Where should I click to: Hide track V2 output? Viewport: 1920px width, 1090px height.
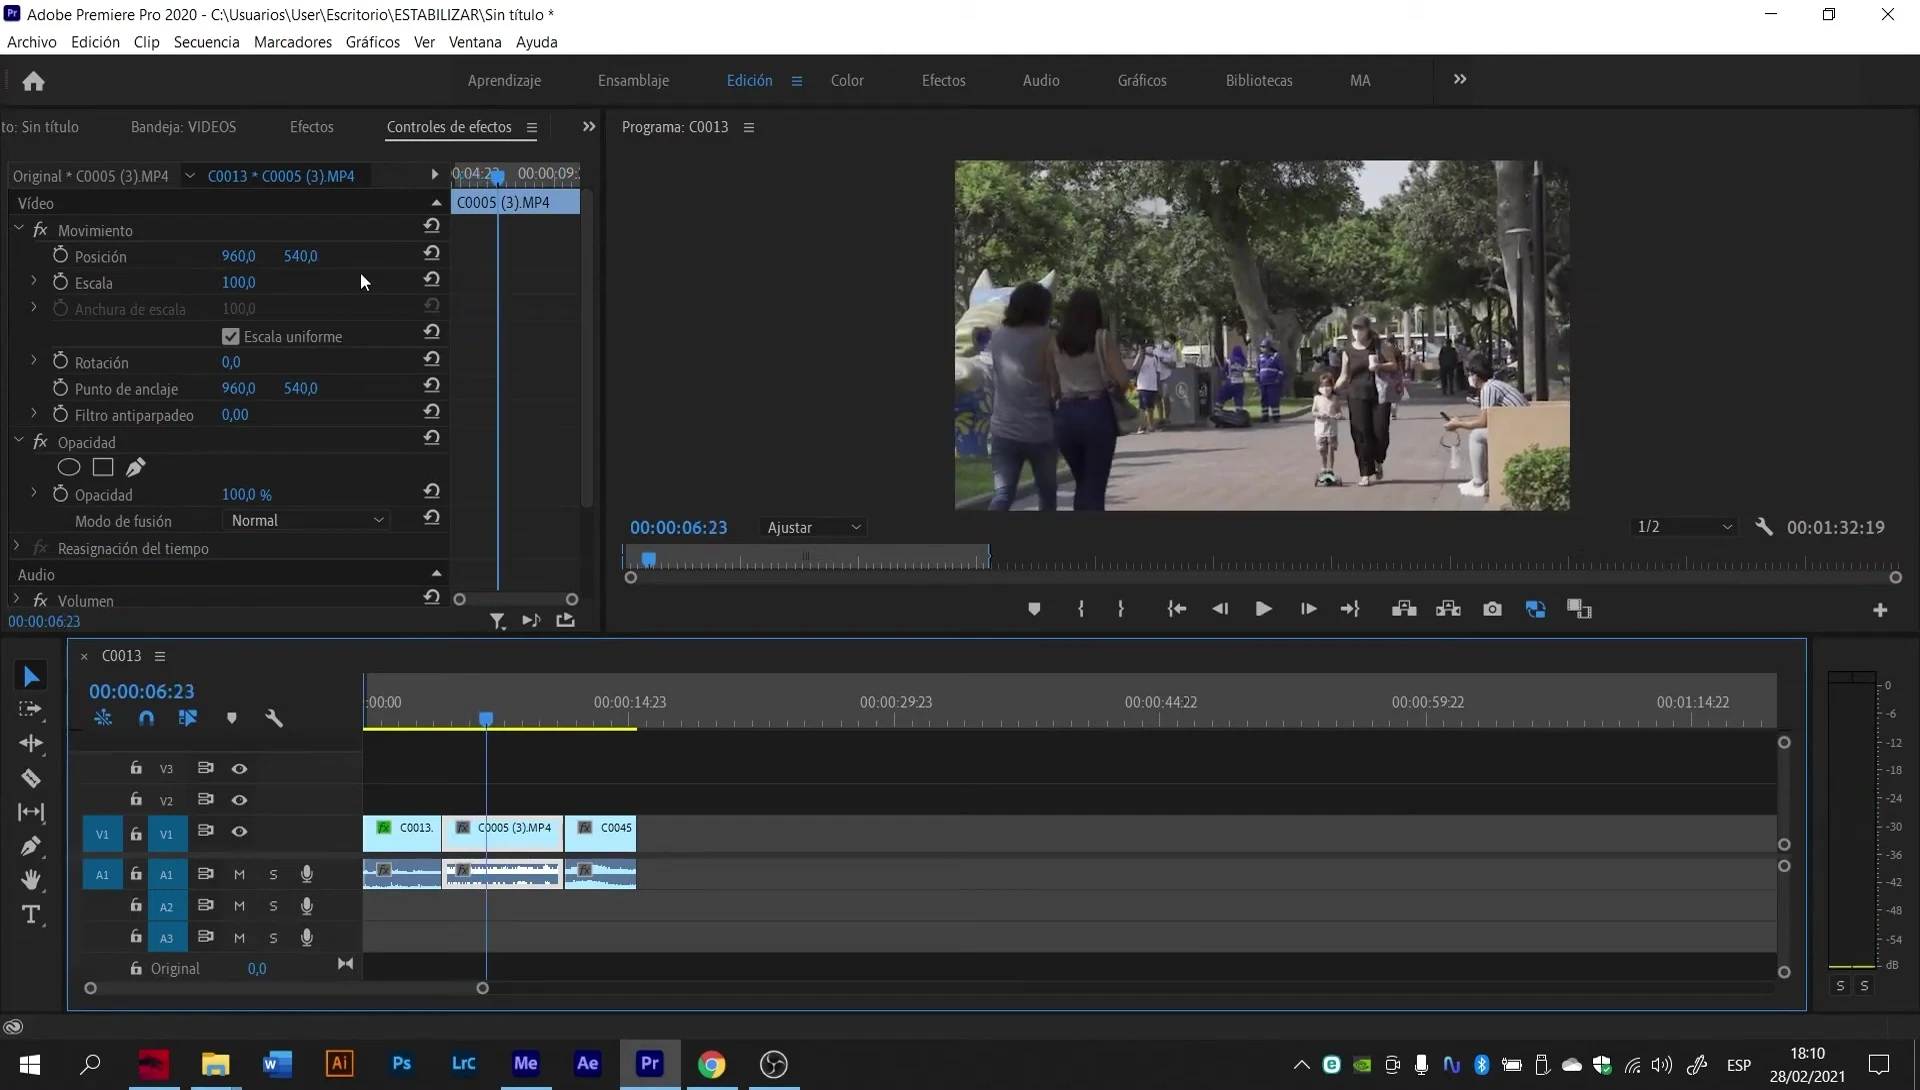pyautogui.click(x=239, y=800)
